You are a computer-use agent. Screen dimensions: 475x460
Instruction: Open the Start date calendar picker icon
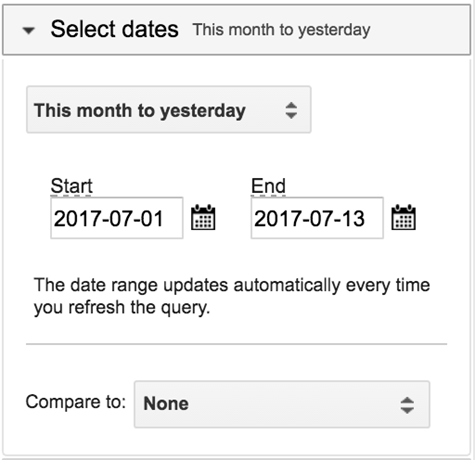click(203, 217)
